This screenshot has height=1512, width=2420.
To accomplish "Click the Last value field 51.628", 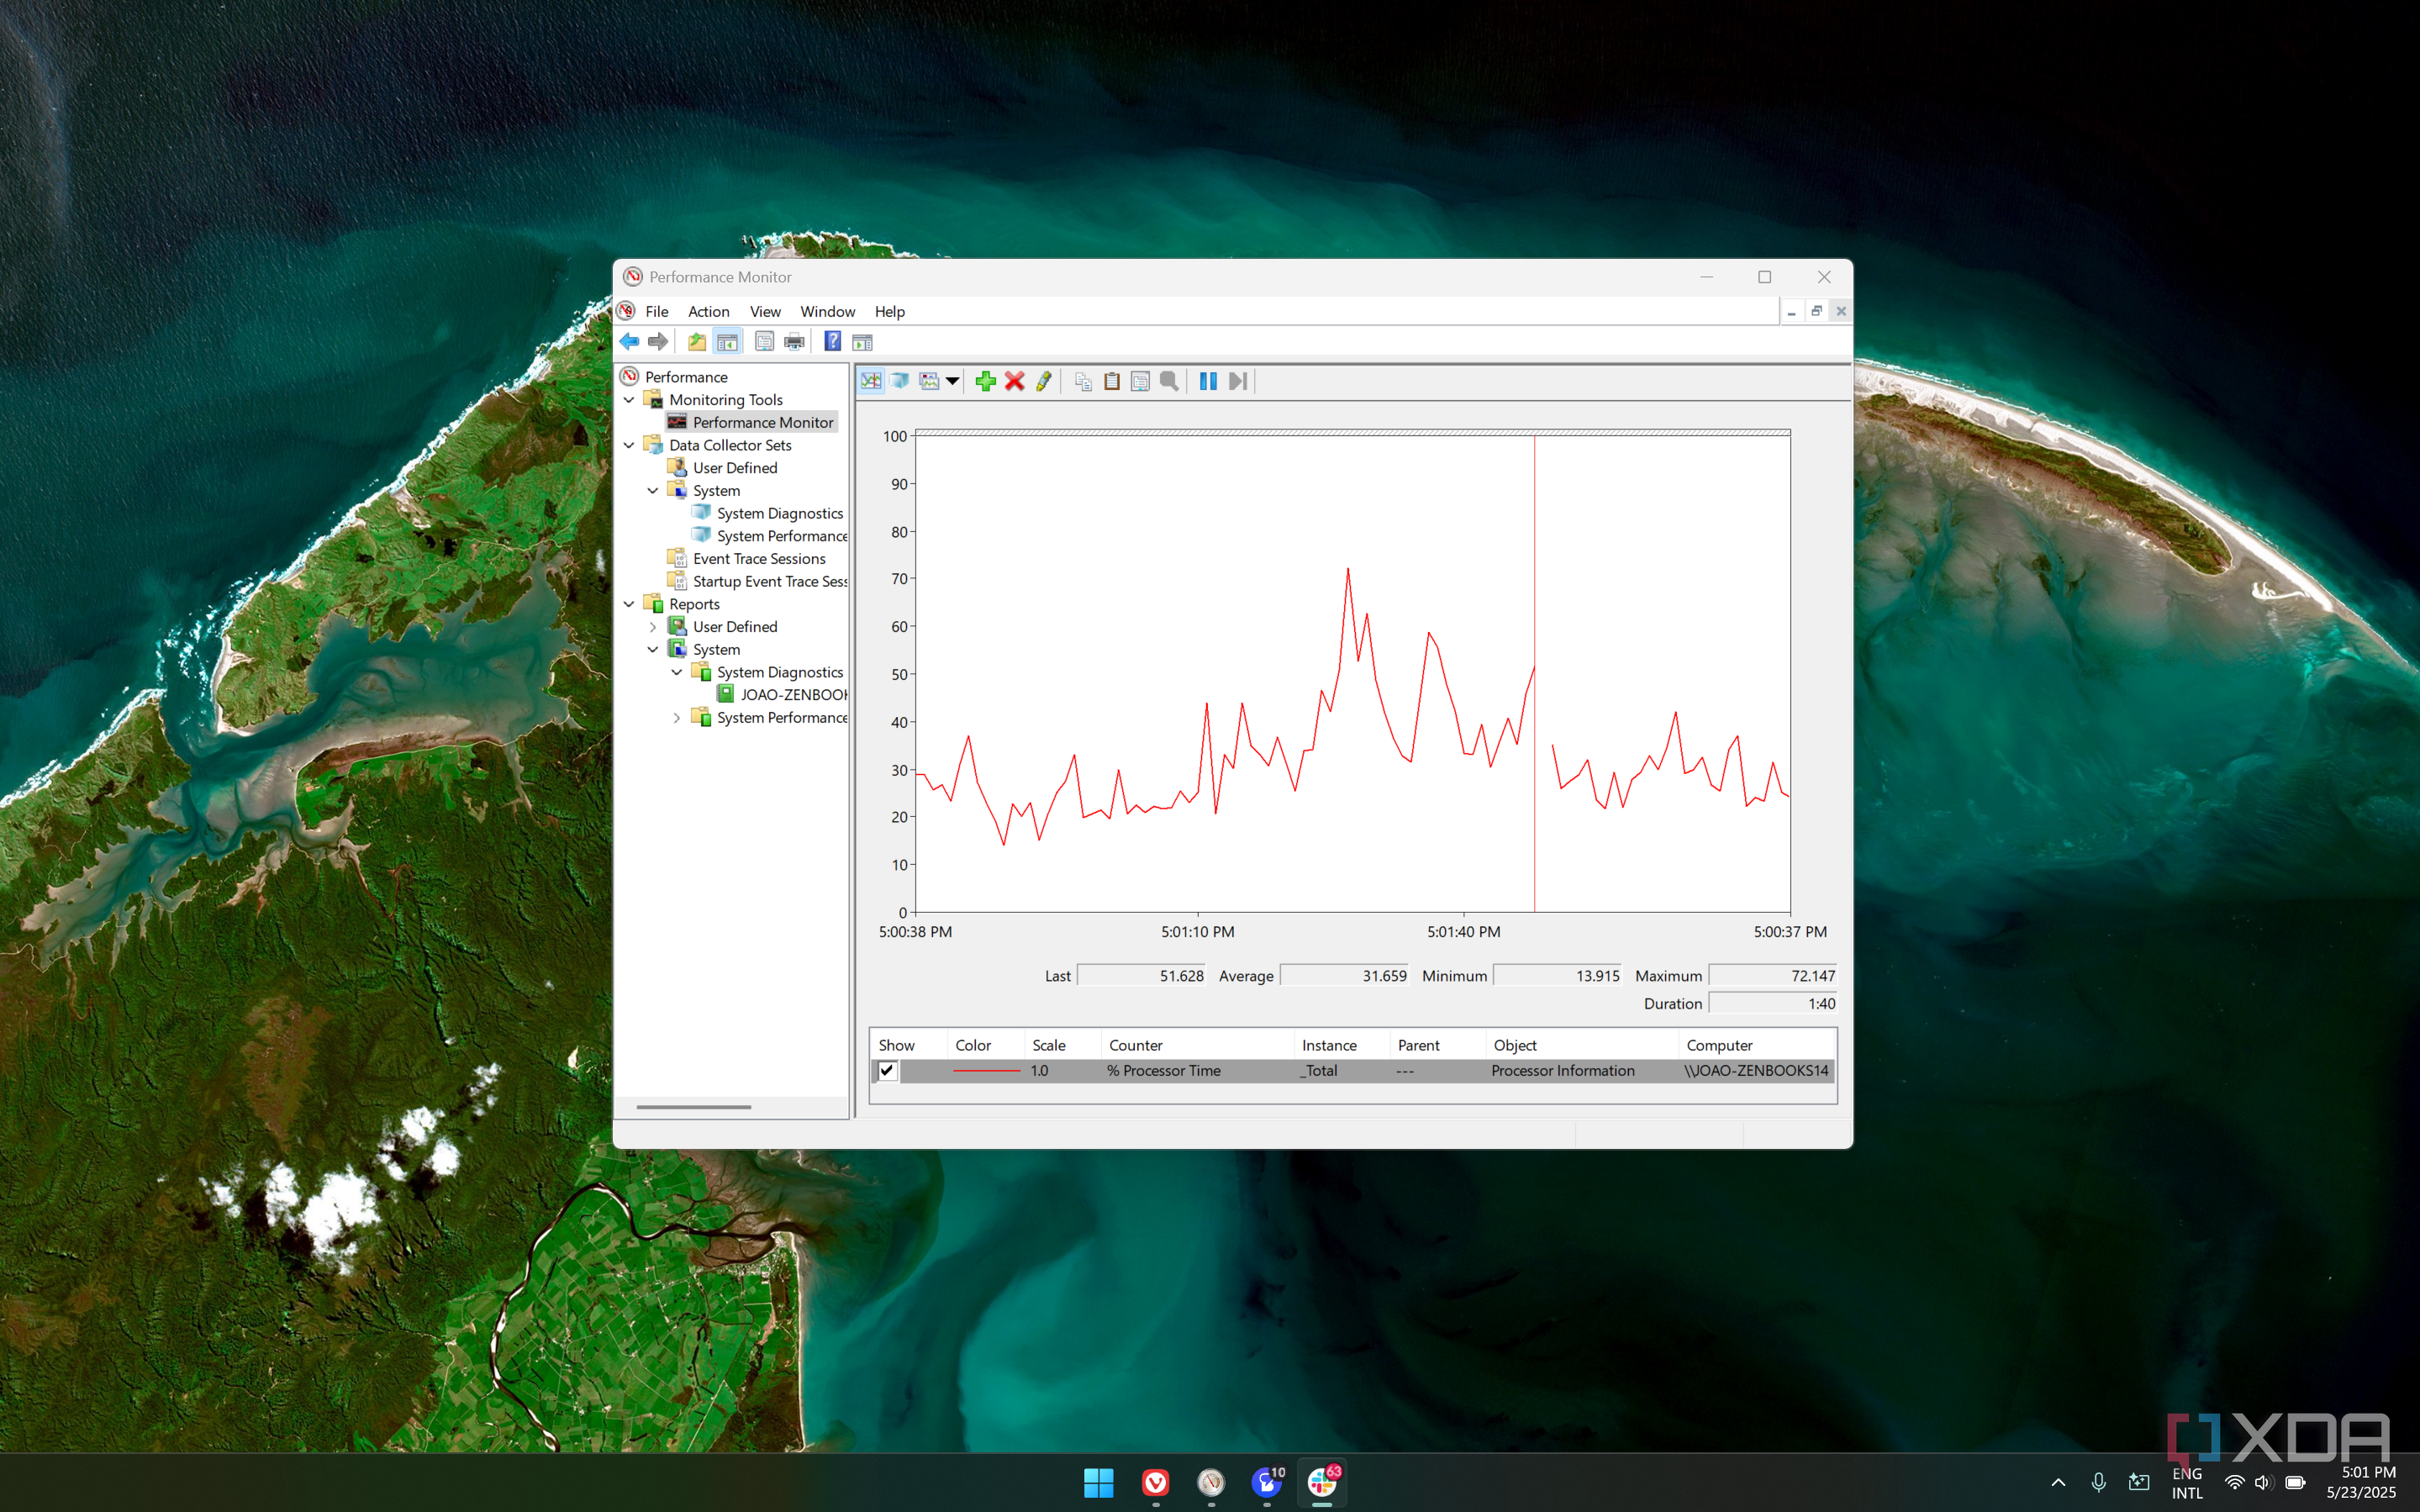I will 1141,976.
